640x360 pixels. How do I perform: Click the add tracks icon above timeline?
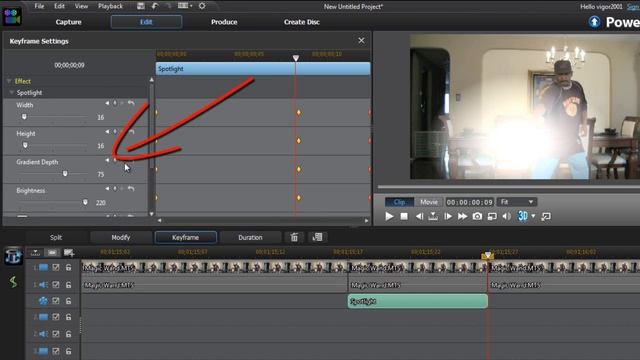(69, 253)
